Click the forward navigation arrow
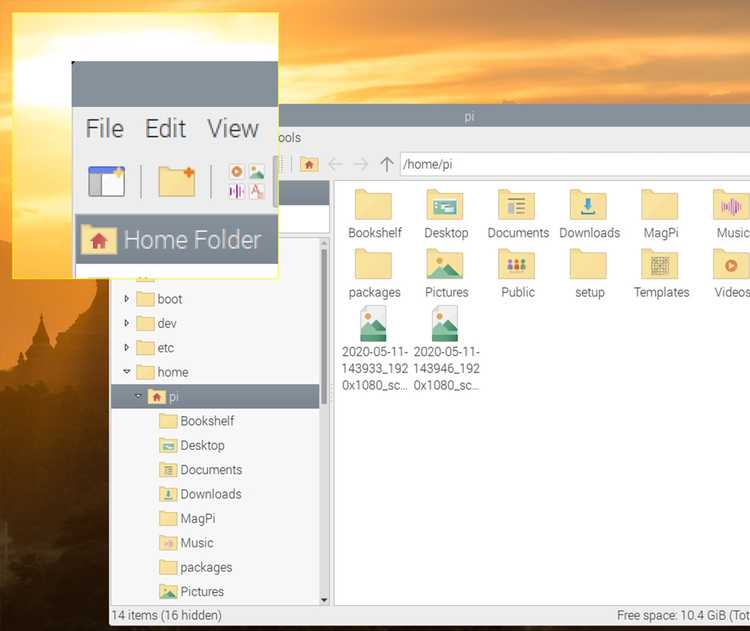Image resolution: width=750 pixels, height=631 pixels. pos(361,164)
